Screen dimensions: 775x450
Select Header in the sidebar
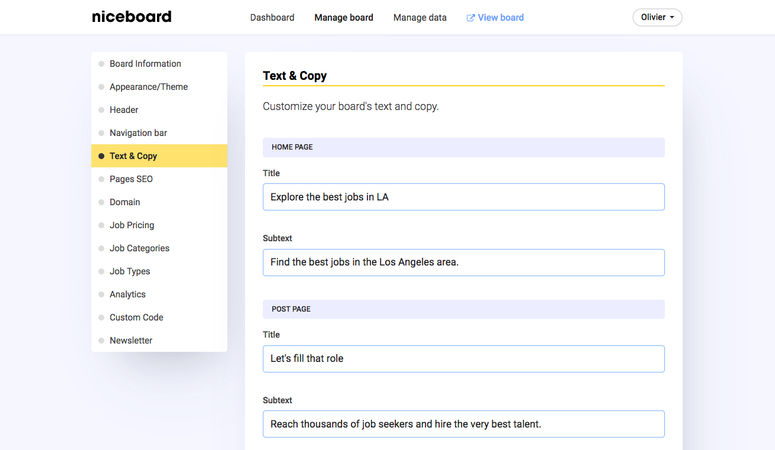159,110
